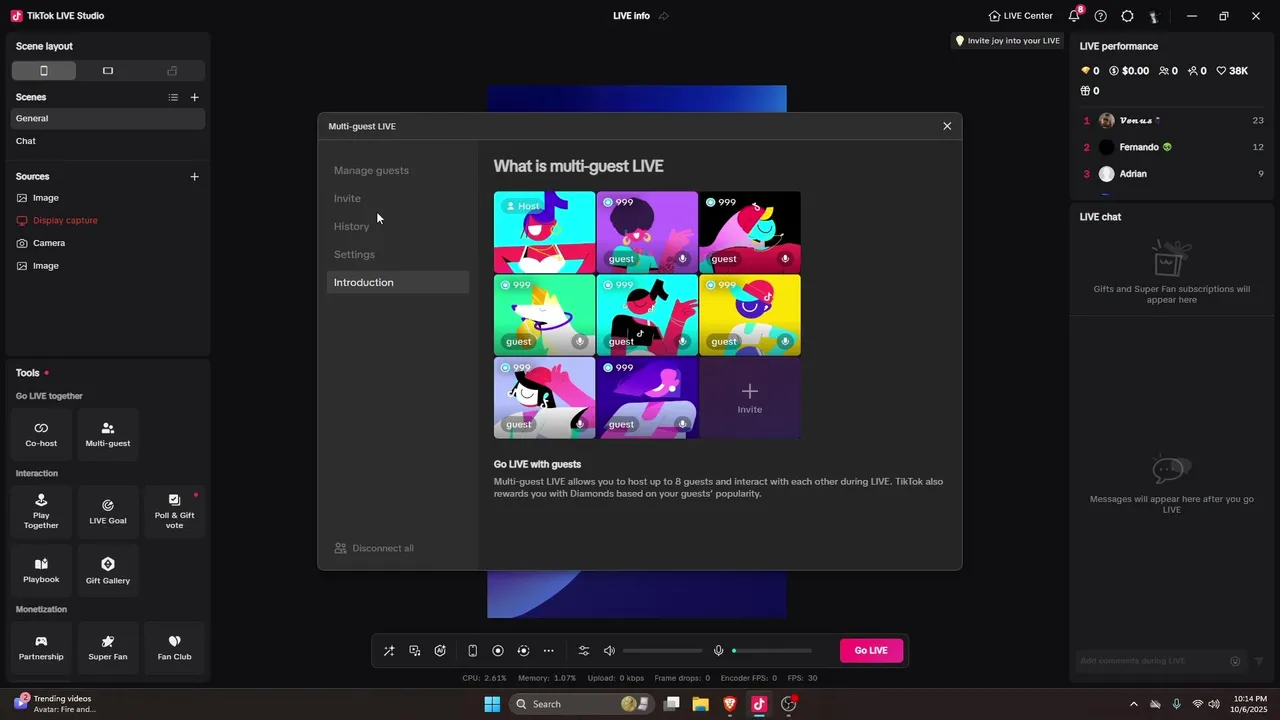1280x720 pixels.
Task: Open the profile avatar menu
Action: [x=1153, y=16]
